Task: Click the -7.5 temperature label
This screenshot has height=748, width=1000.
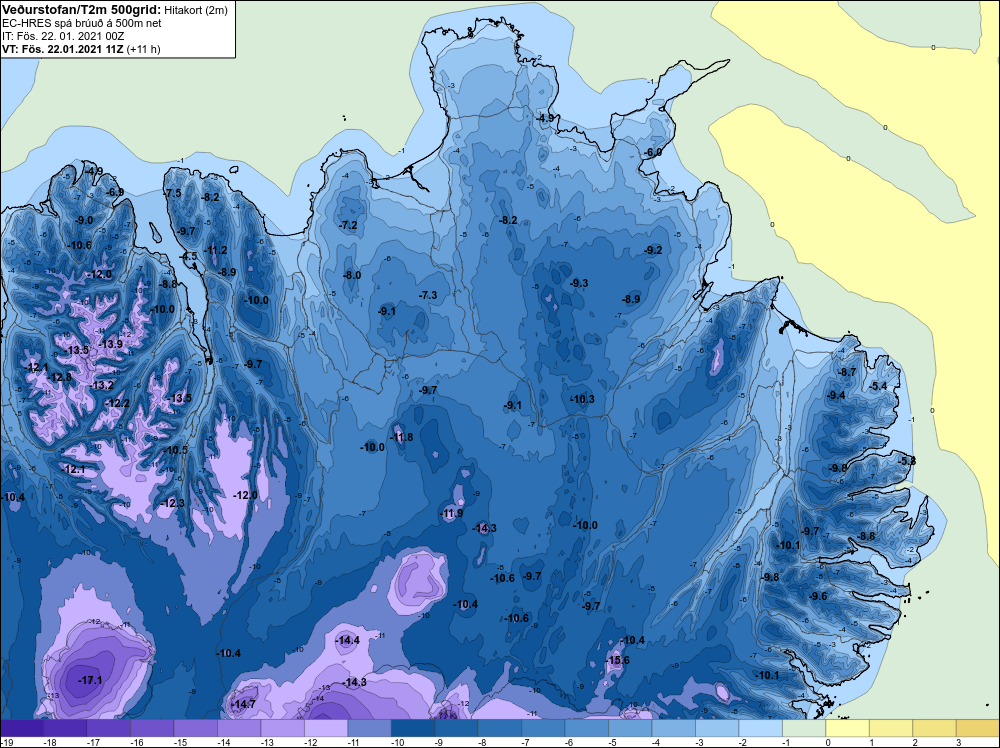Action: [172, 193]
